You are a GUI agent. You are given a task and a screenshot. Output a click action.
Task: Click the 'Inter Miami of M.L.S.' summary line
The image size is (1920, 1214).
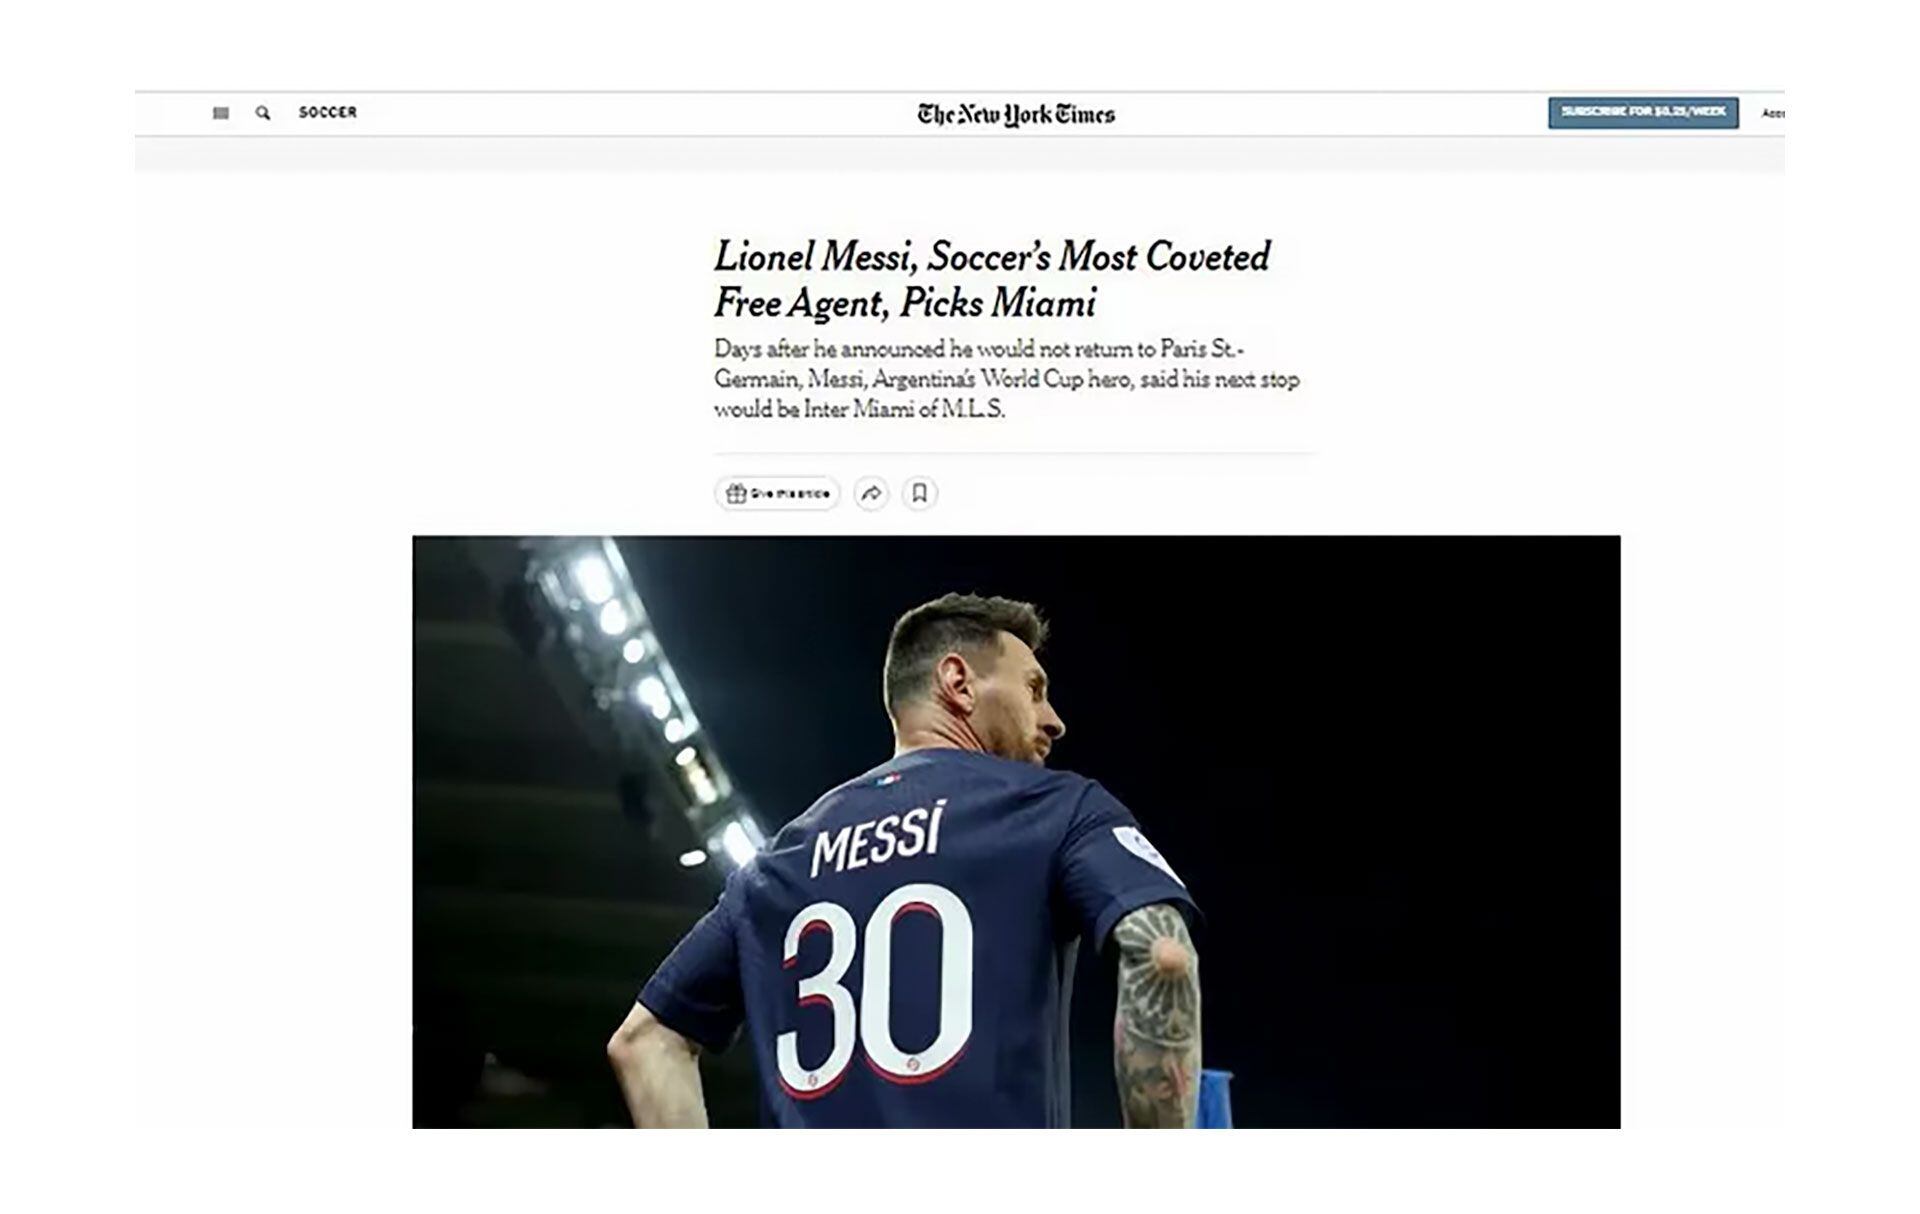[859, 409]
